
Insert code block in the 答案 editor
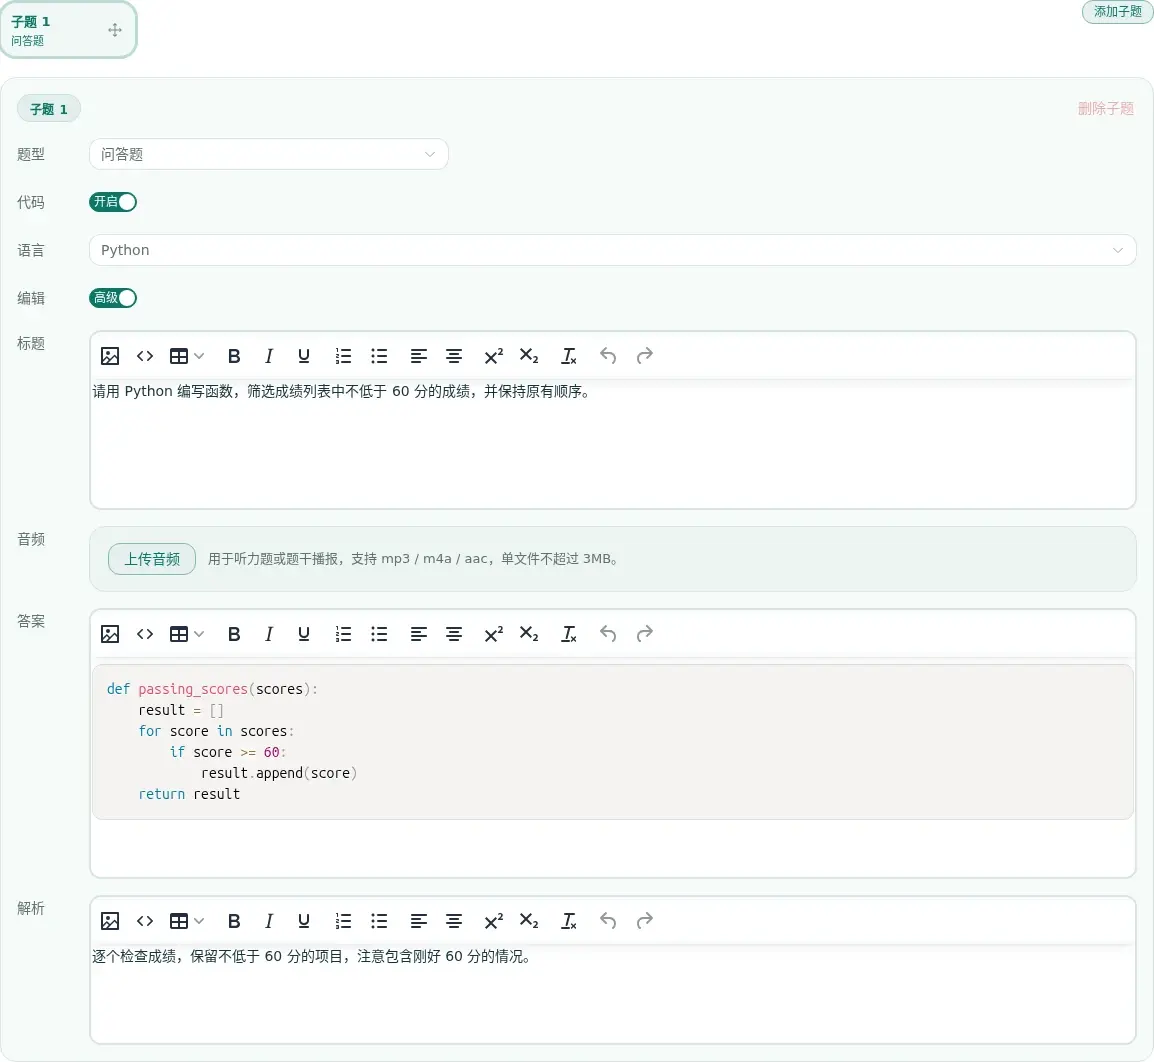[x=145, y=634]
